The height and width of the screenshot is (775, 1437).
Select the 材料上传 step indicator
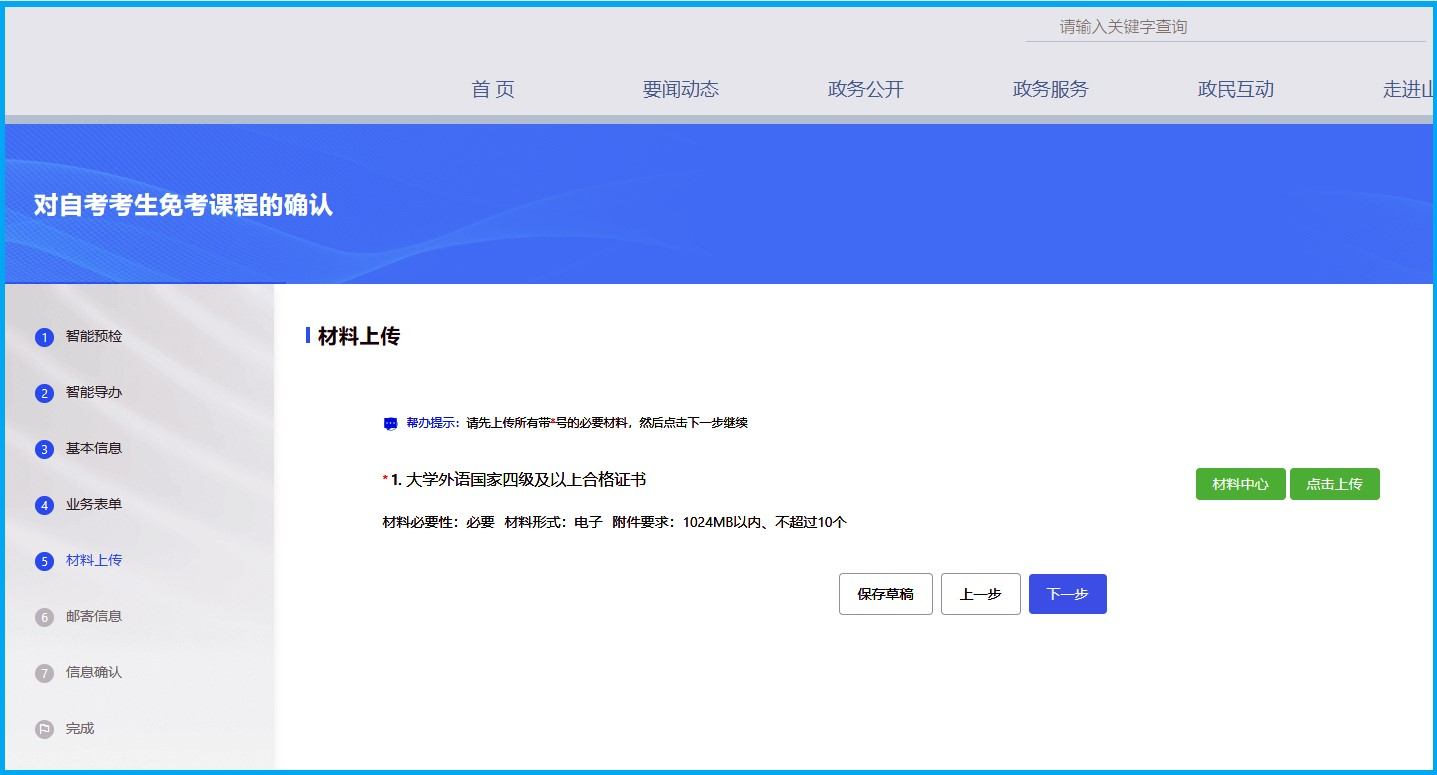tap(44, 561)
